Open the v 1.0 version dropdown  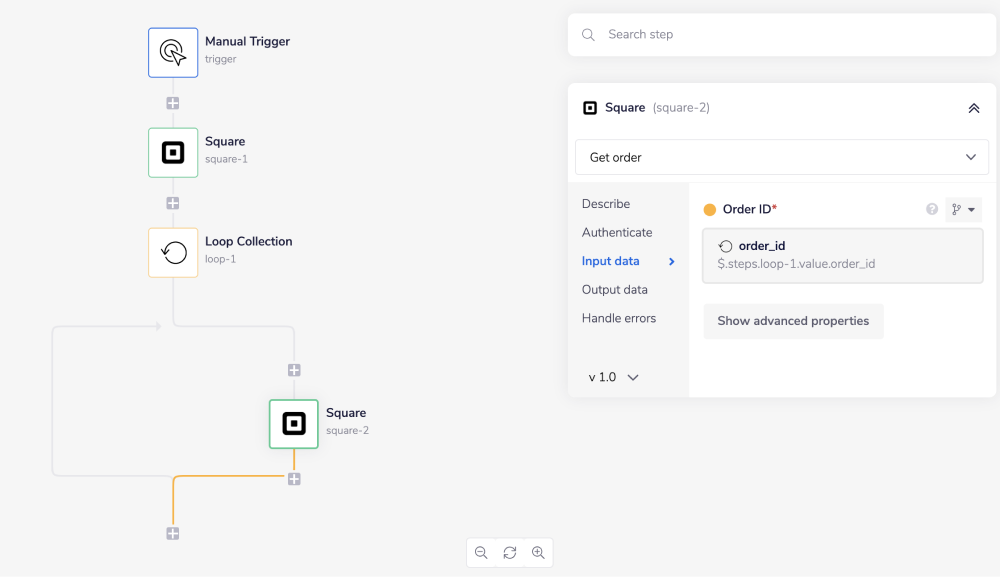pyautogui.click(x=613, y=377)
